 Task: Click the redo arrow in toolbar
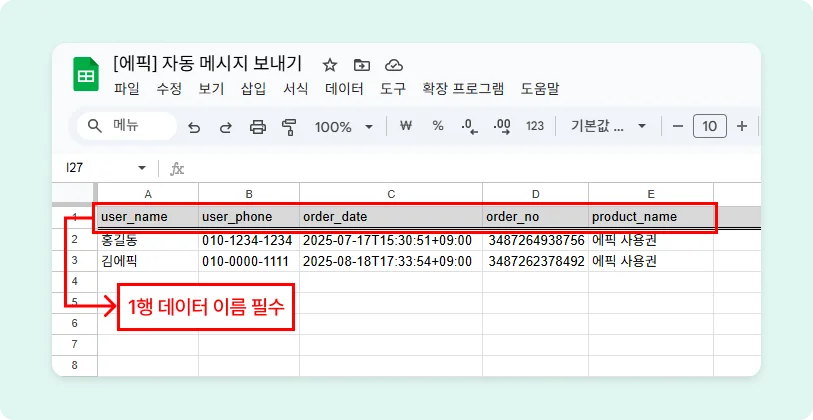226,127
